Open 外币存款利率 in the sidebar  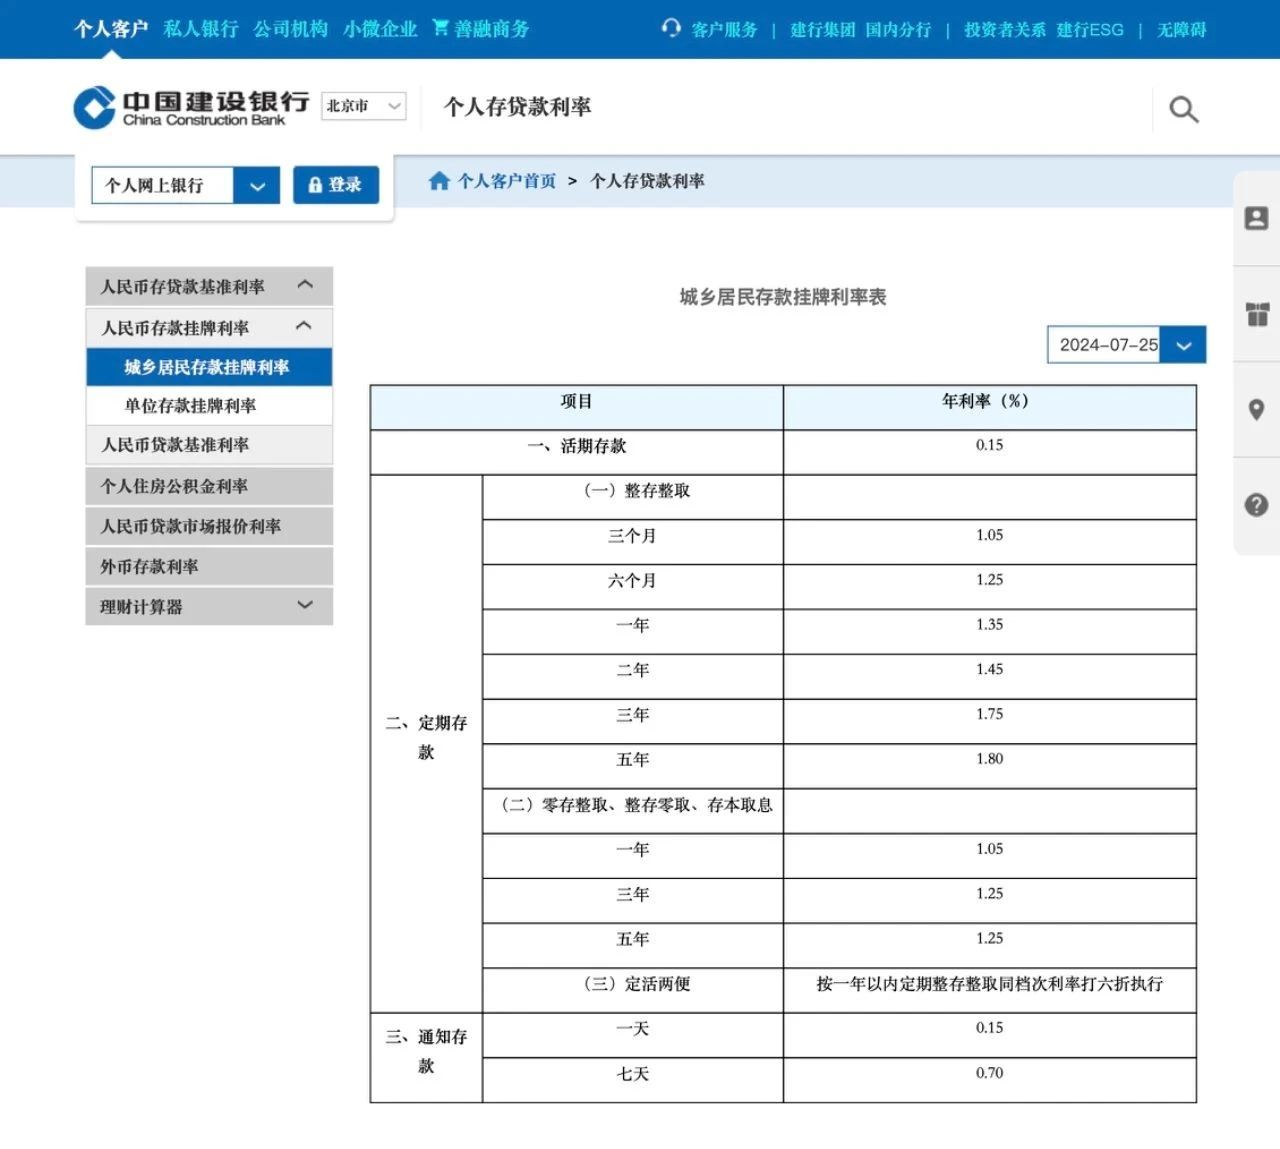pyautogui.click(x=149, y=567)
